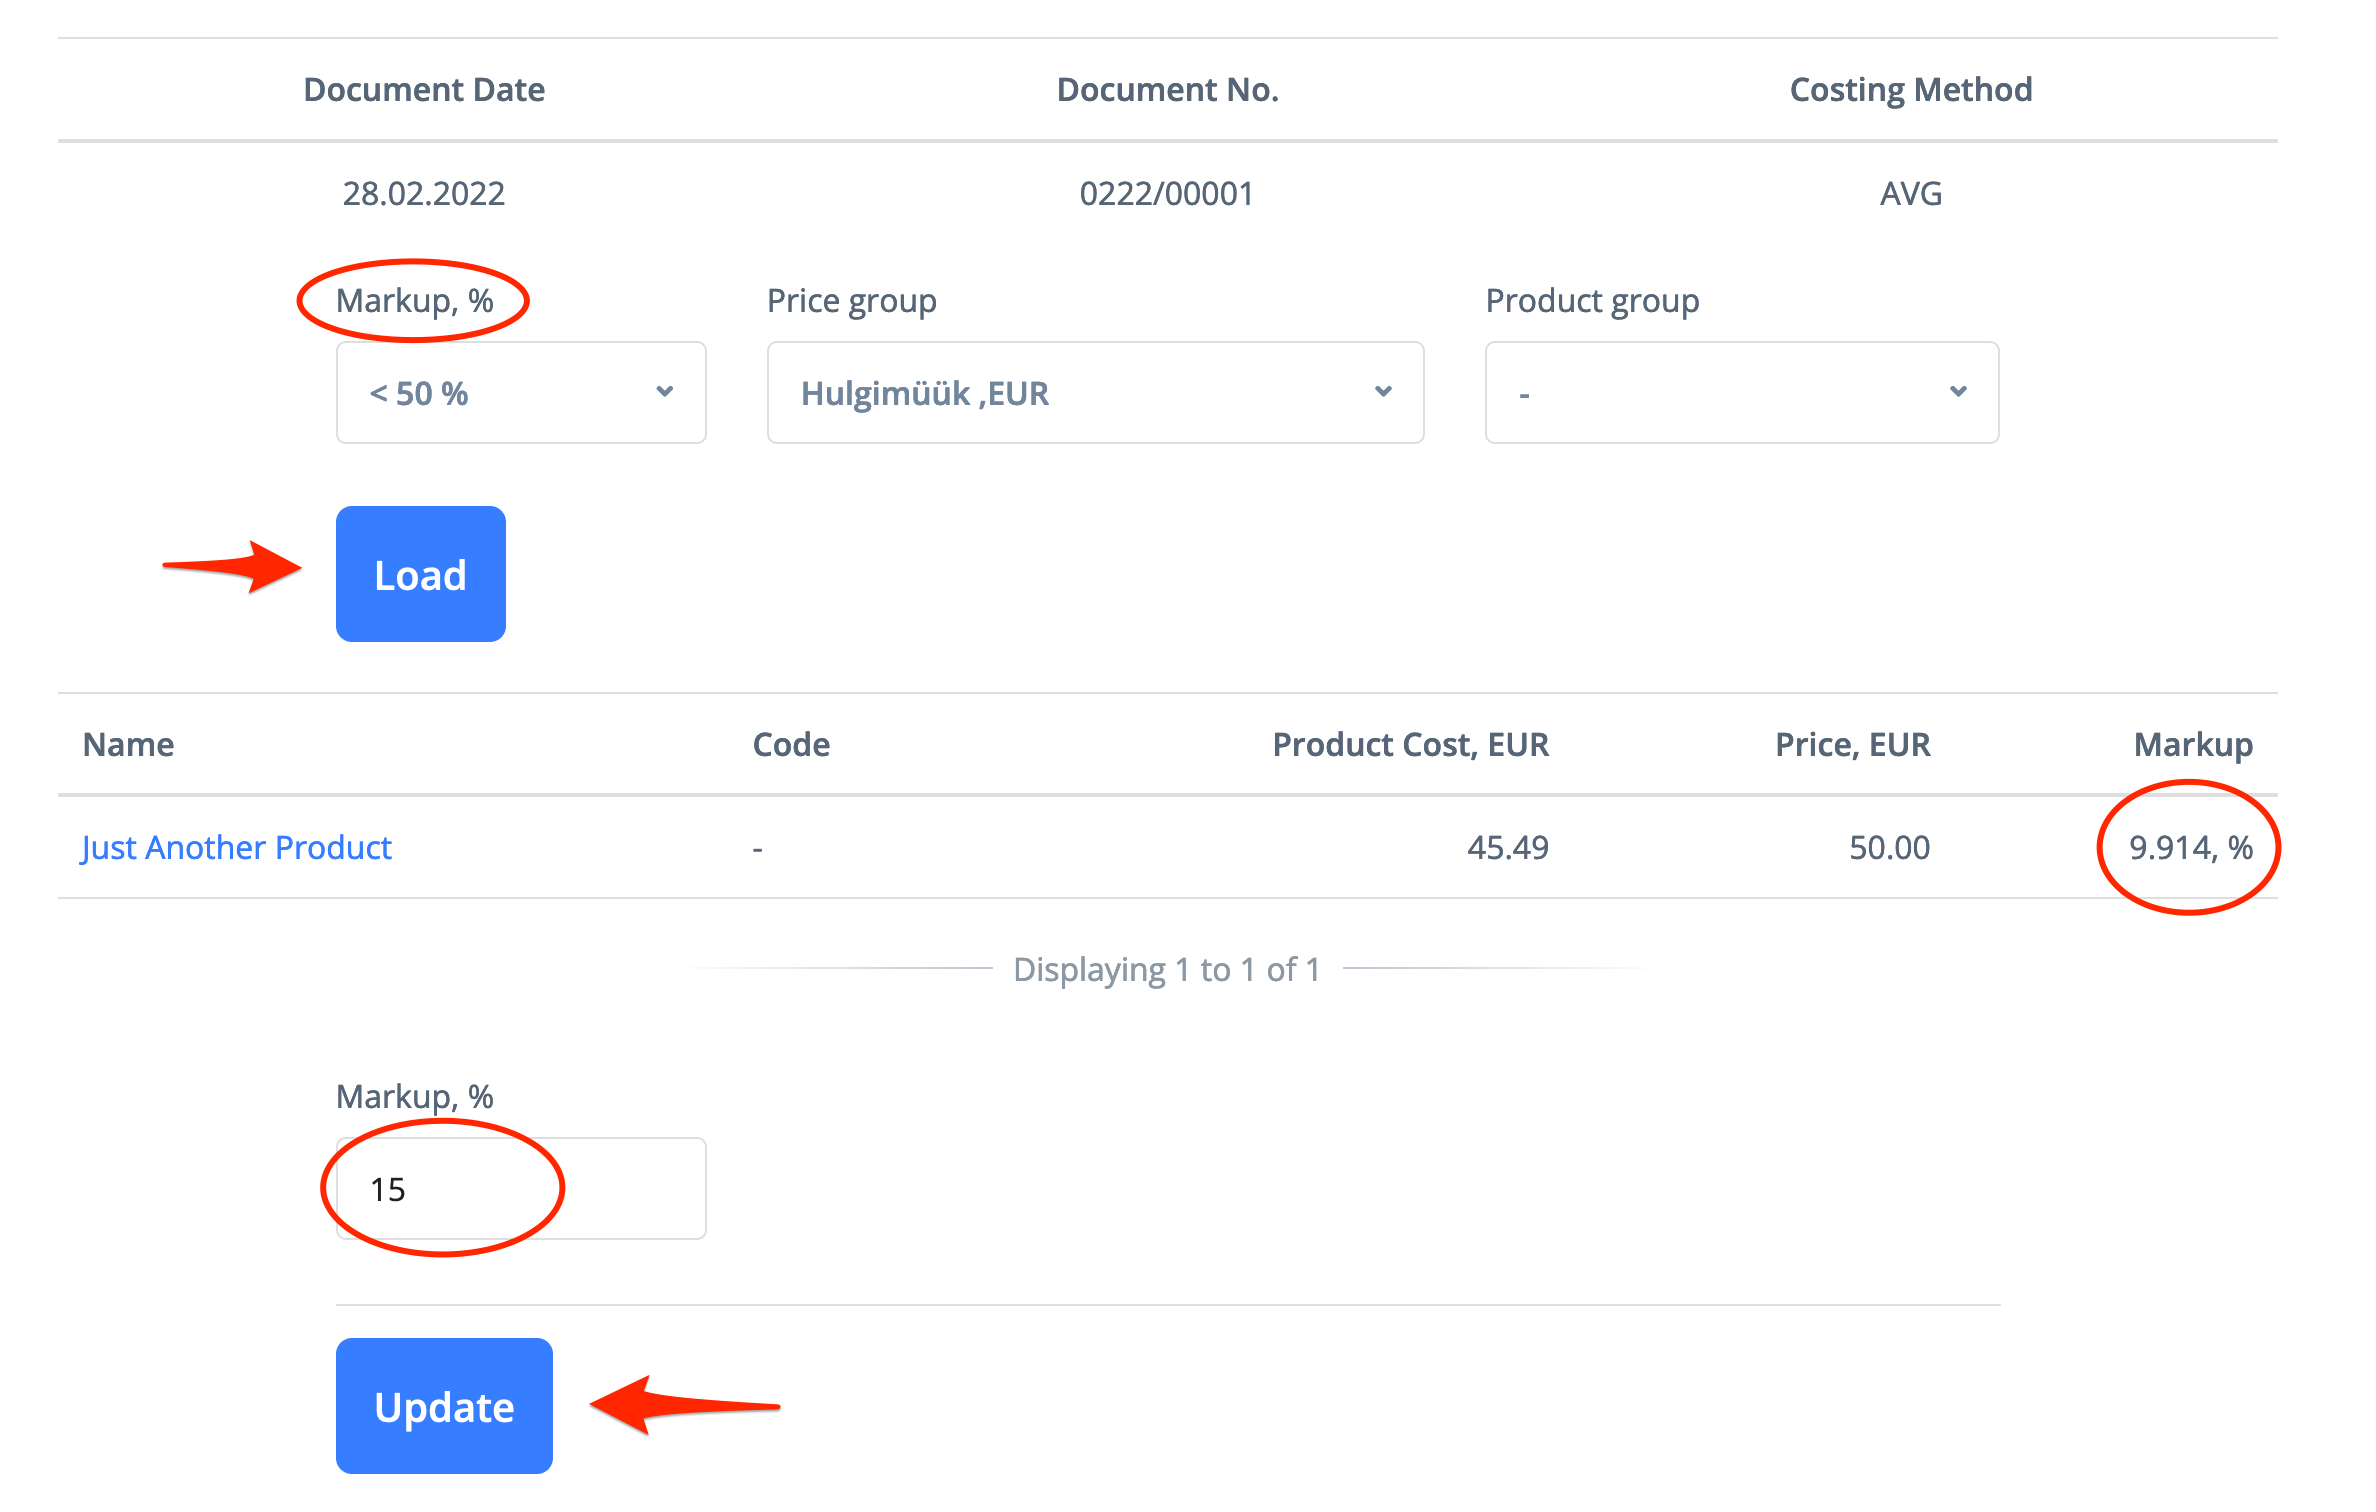2376x1512 pixels.
Task: Open the Product group dropdown
Action: point(1741,393)
